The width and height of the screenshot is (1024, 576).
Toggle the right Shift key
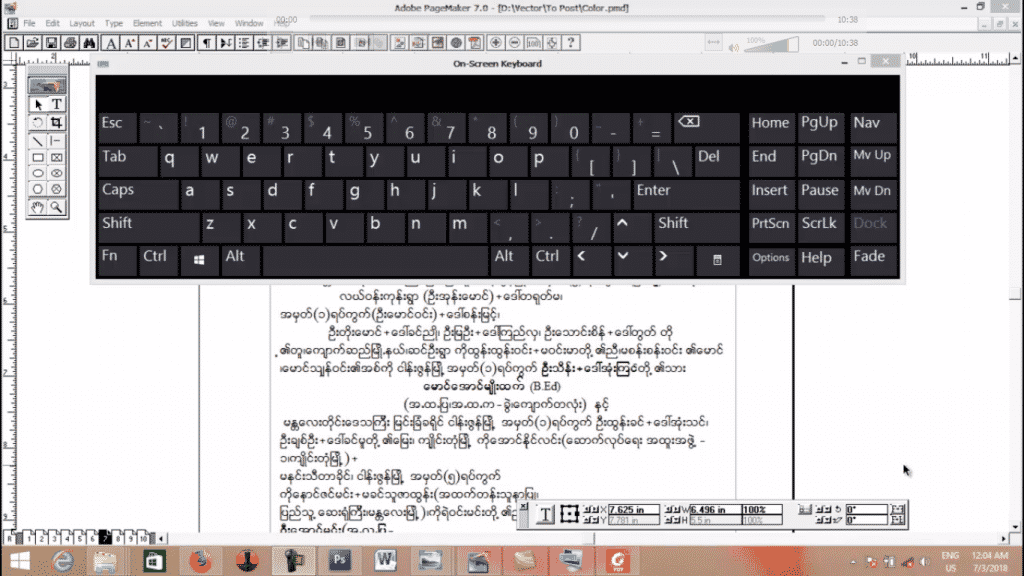(697, 227)
